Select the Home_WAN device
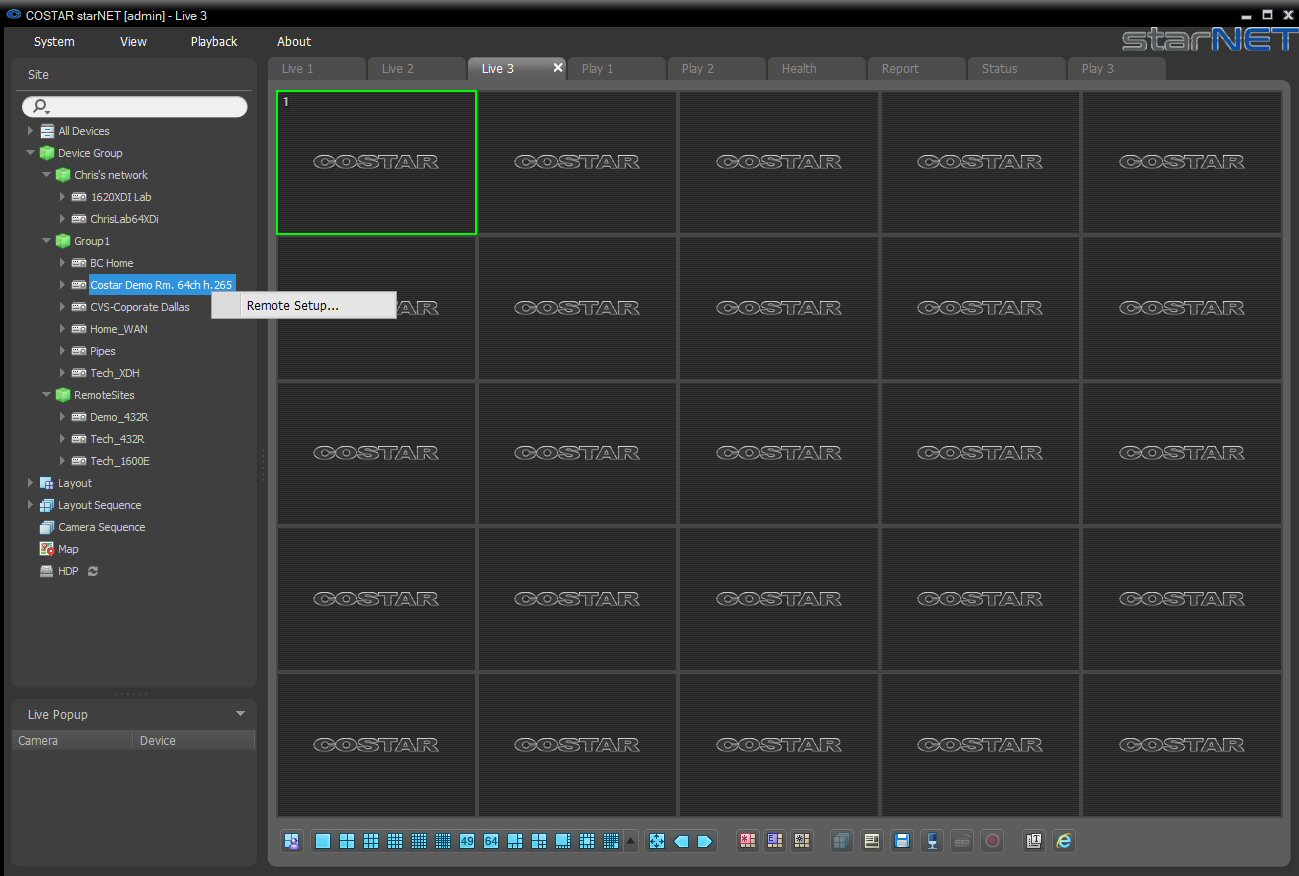This screenshot has width=1299, height=876. click(x=118, y=329)
